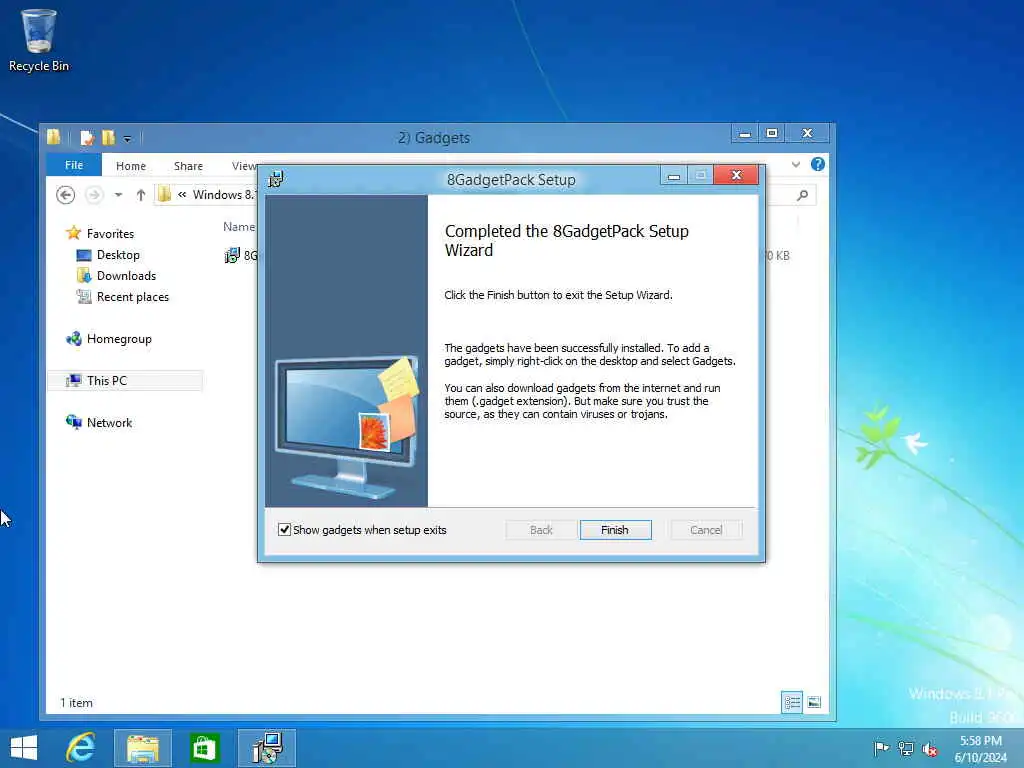The width and height of the screenshot is (1024, 768).
Task: Open Action Center flag in tray
Action: (x=881, y=748)
